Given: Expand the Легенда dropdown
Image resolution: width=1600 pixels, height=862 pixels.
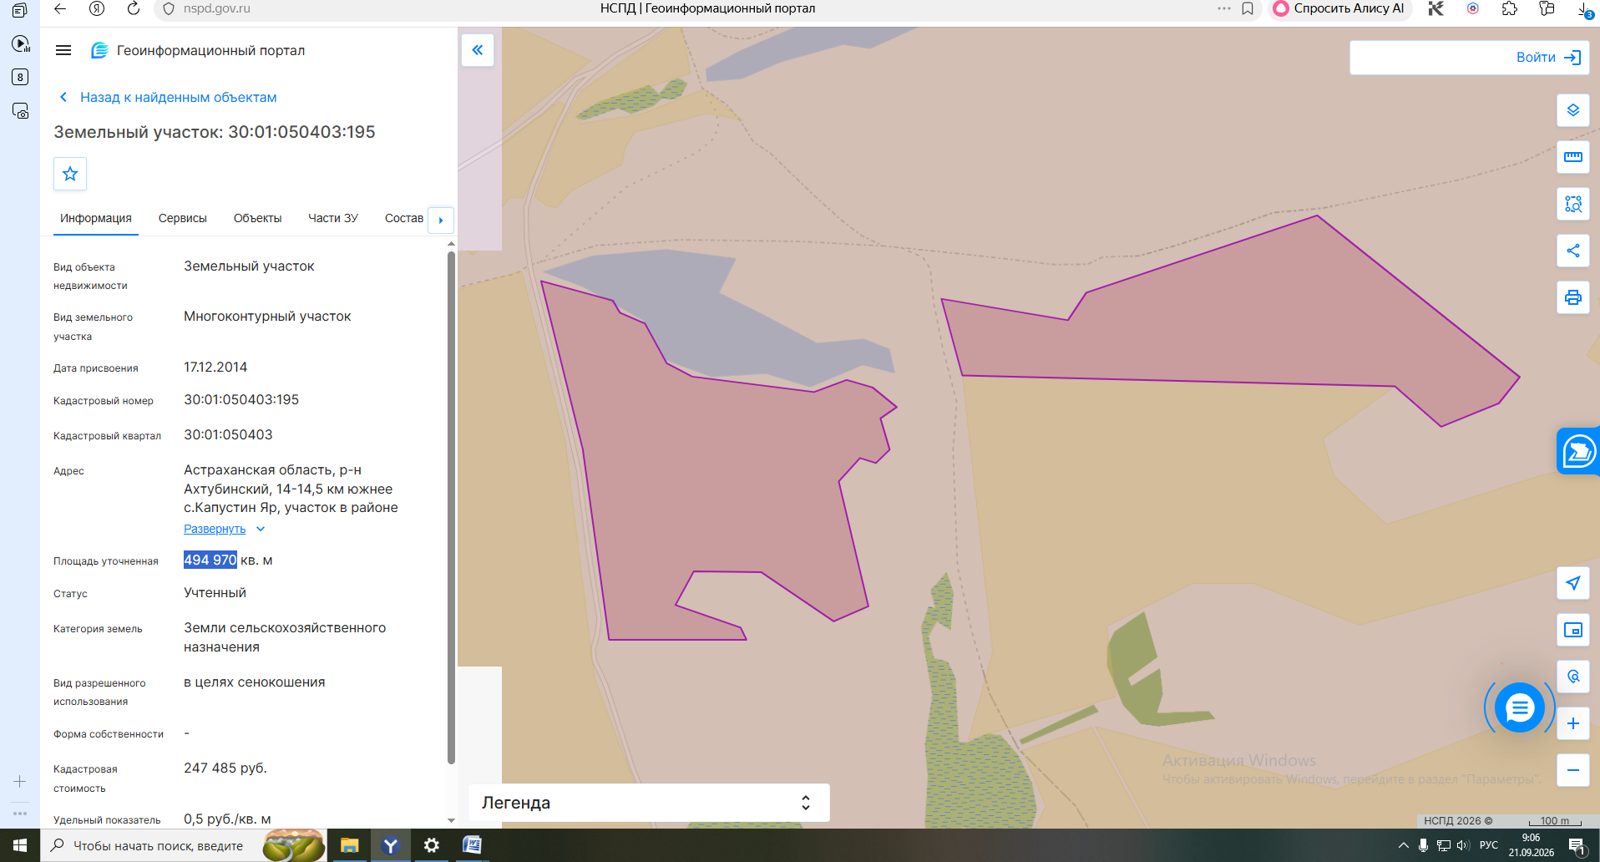Looking at the screenshot, I should (x=649, y=803).
